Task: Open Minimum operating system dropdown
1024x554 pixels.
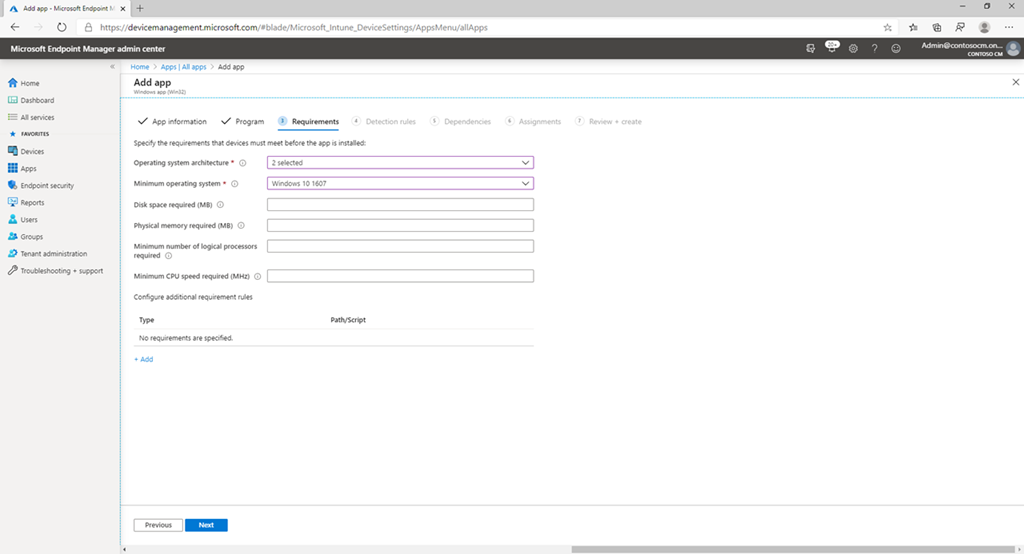Action: pyautogui.click(x=400, y=183)
